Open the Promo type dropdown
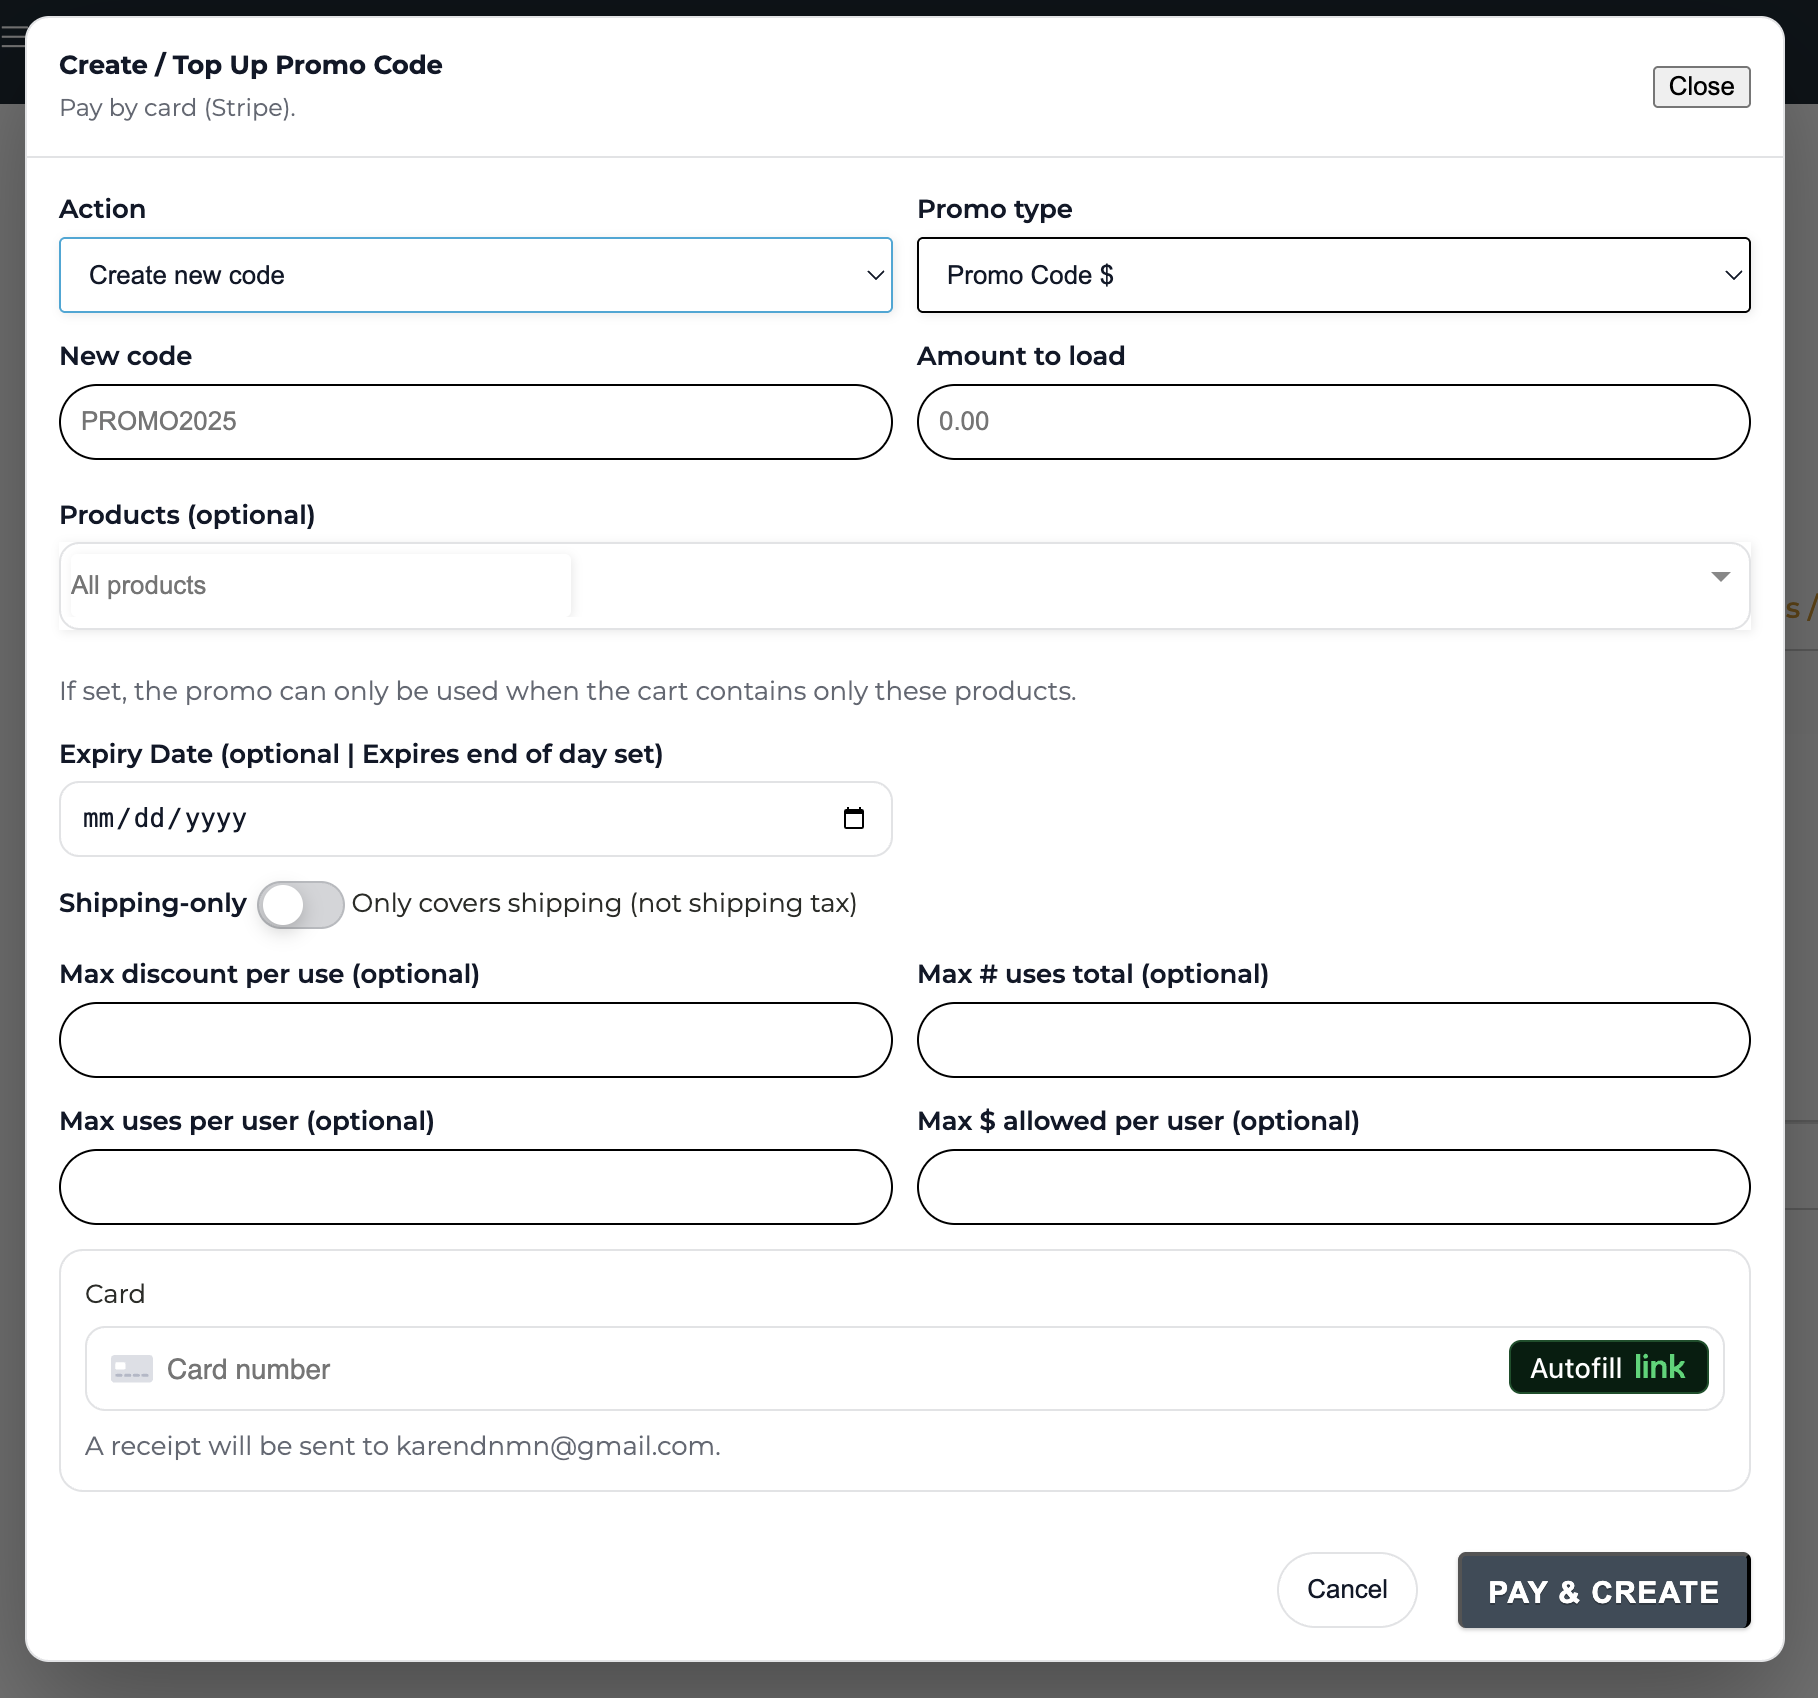The height and width of the screenshot is (1698, 1818). 1333,275
